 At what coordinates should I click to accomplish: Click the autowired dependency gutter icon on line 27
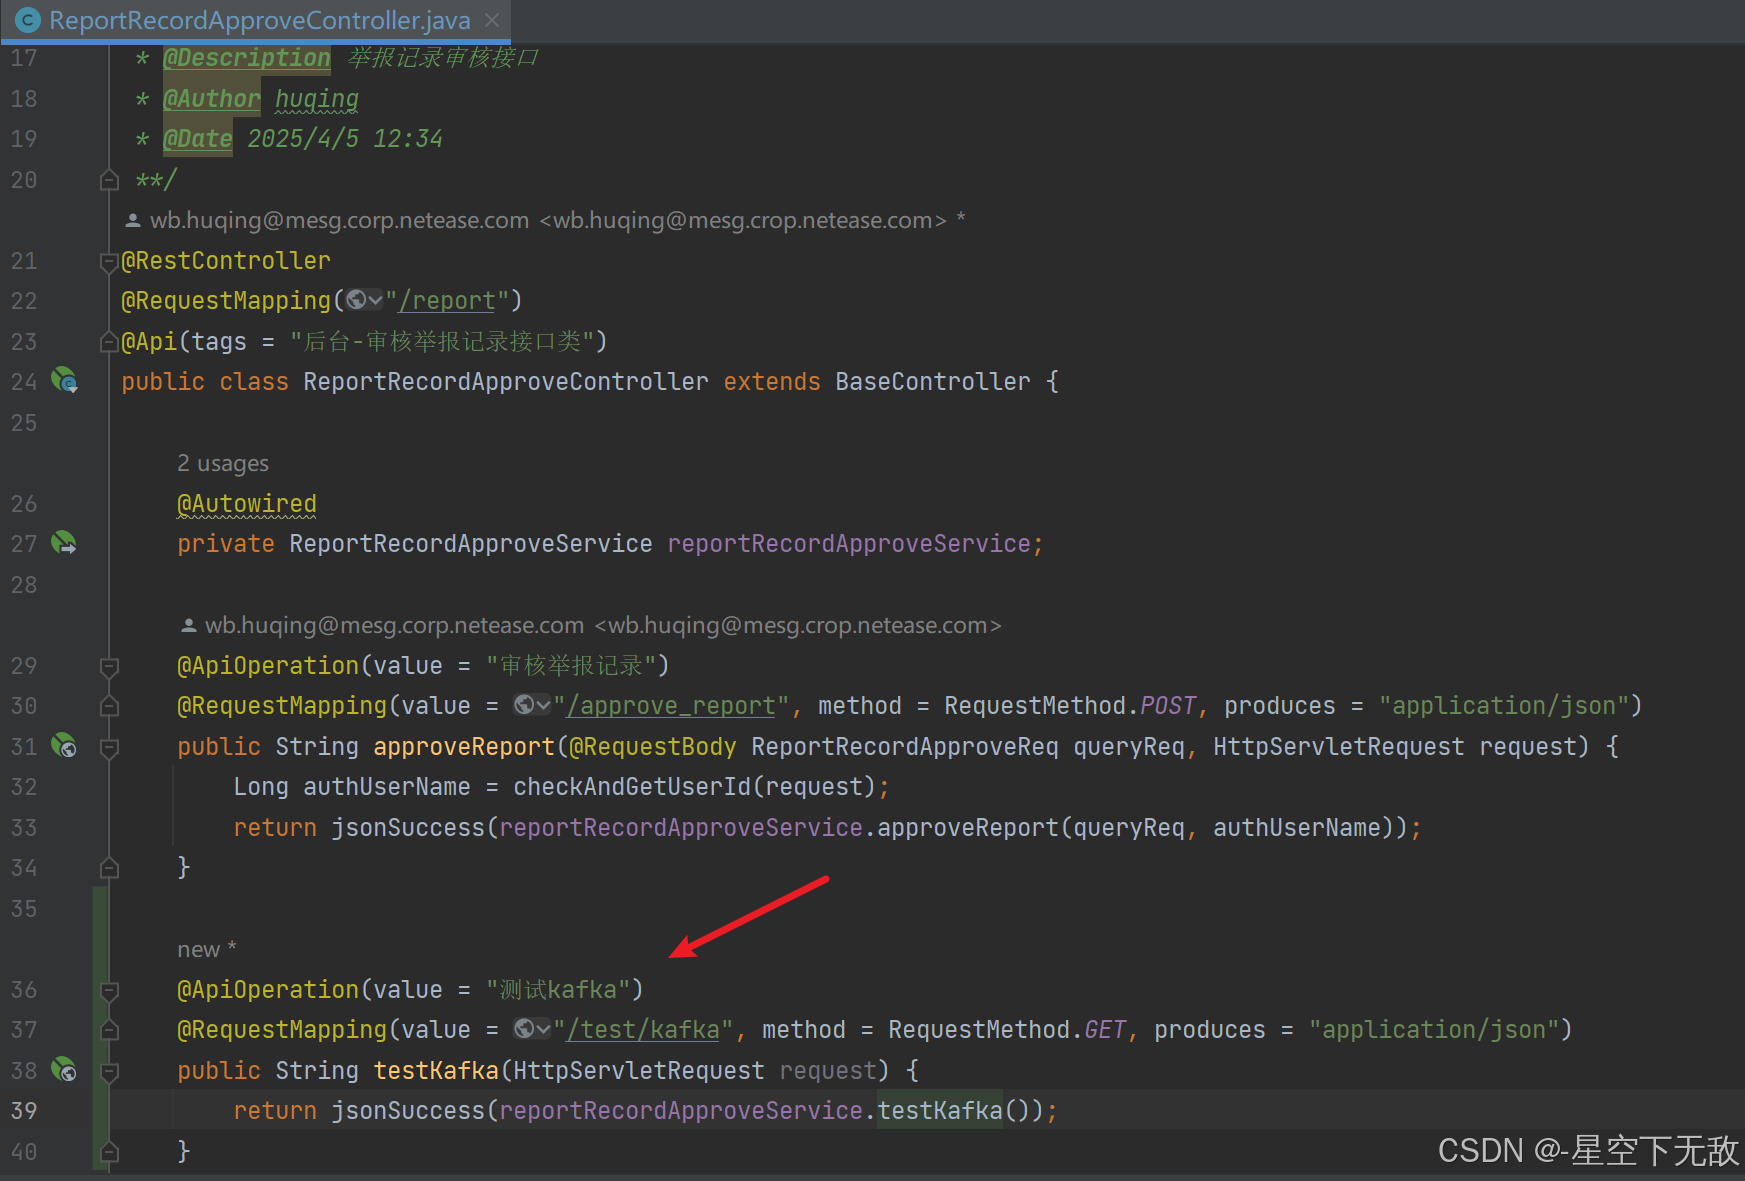coord(64,543)
